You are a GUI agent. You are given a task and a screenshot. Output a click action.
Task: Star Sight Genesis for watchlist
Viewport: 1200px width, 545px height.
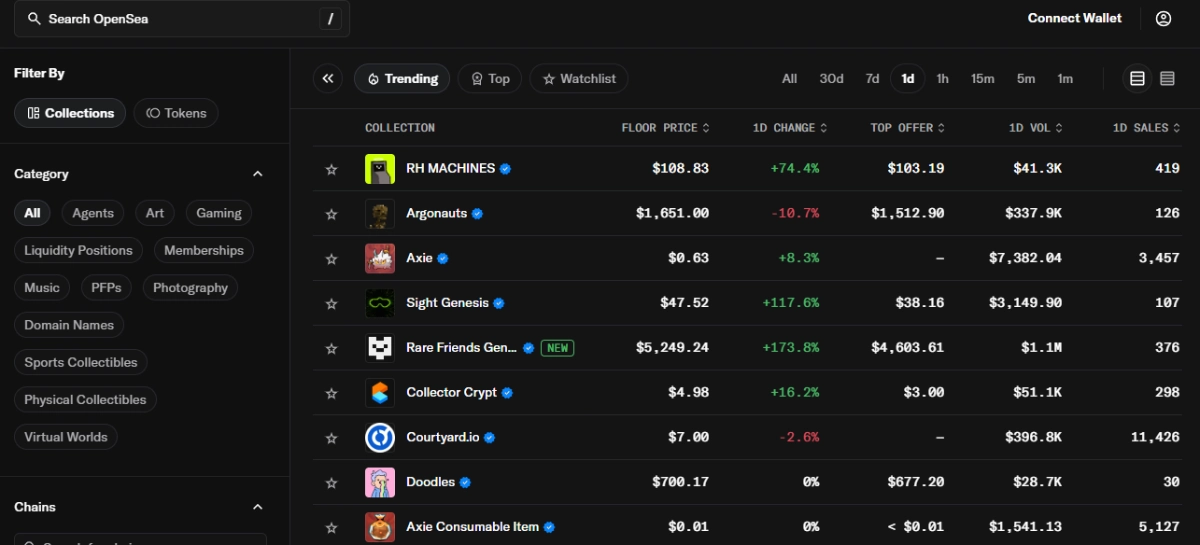(331, 303)
